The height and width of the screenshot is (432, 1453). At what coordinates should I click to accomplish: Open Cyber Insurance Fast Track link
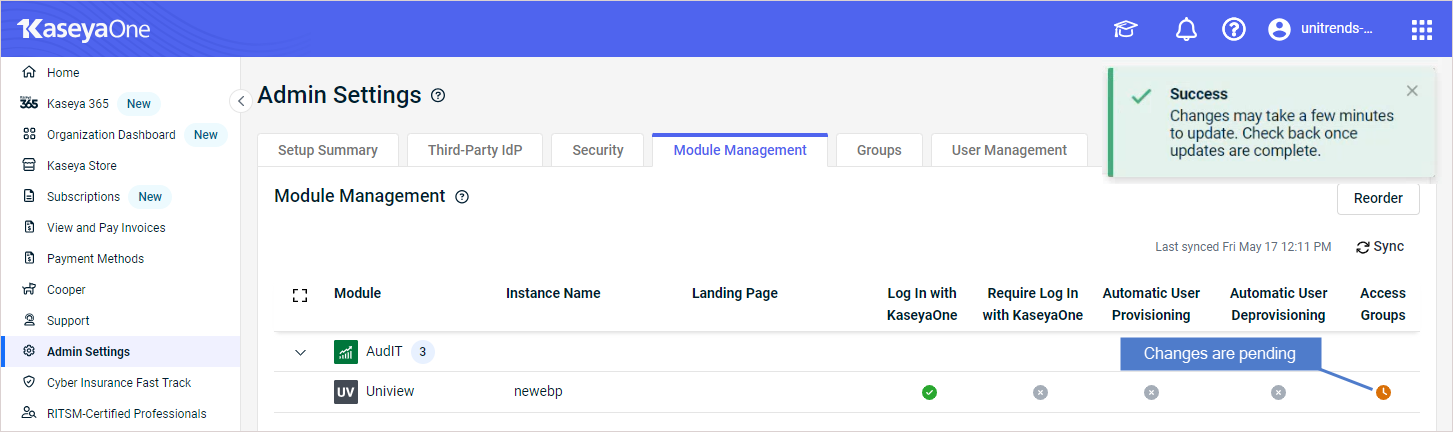119,383
